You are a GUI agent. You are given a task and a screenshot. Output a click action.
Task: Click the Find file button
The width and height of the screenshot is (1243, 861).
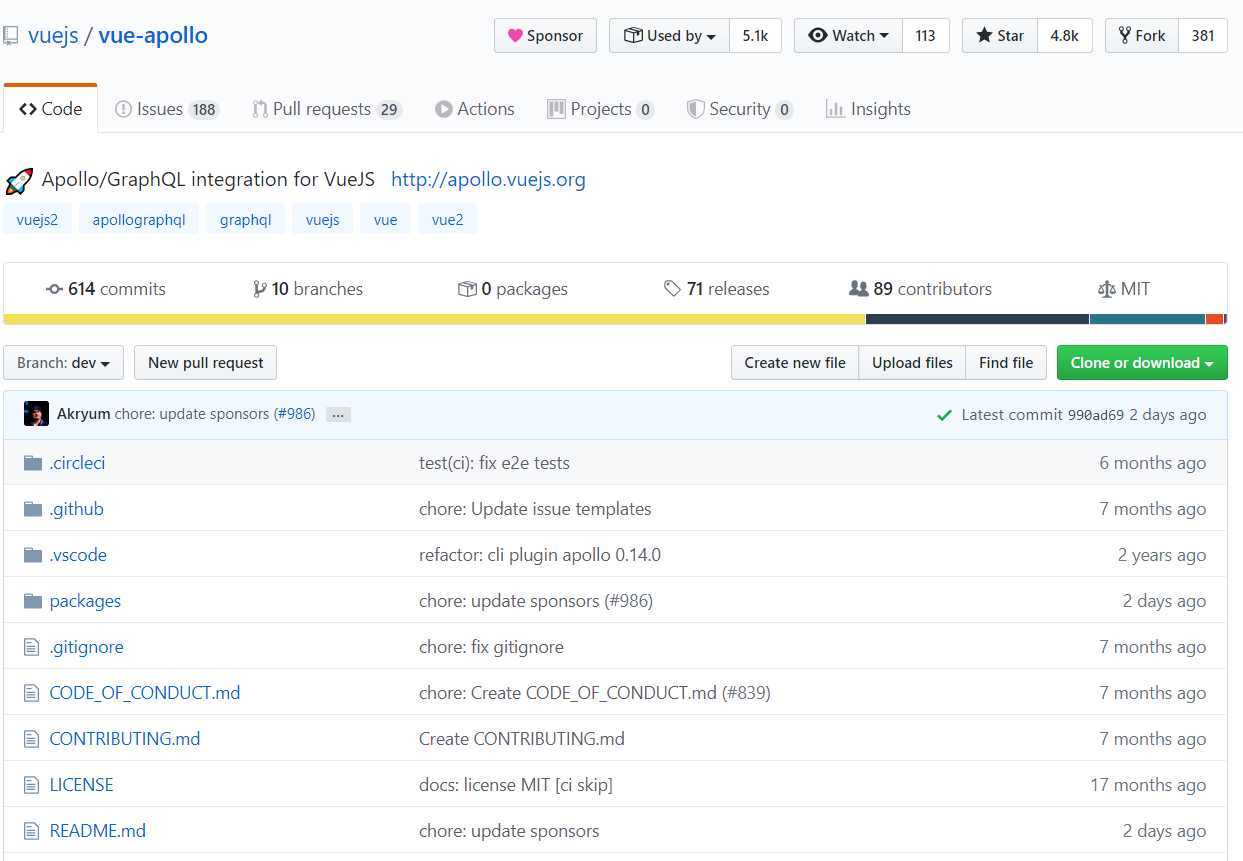coord(1006,363)
